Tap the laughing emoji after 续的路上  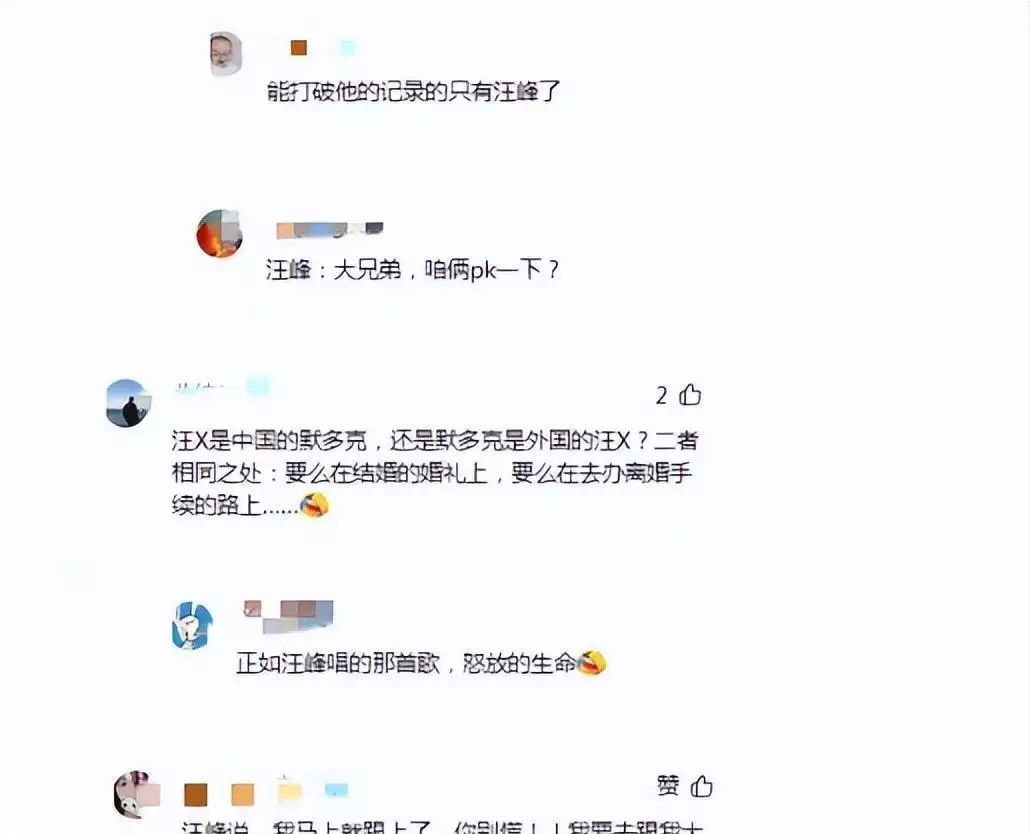click(314, 505)
